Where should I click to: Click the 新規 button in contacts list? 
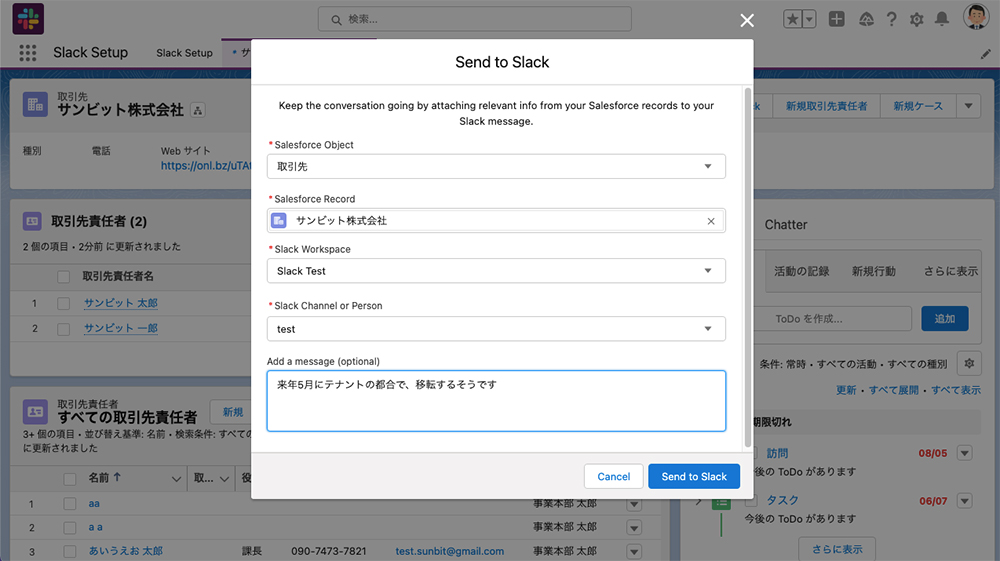click(x=232, y=412)
